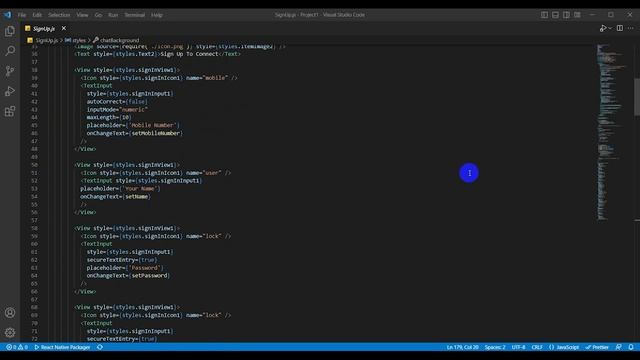Open the Run menu
Screen dimensions: 640x360
(x=113, y=15)
